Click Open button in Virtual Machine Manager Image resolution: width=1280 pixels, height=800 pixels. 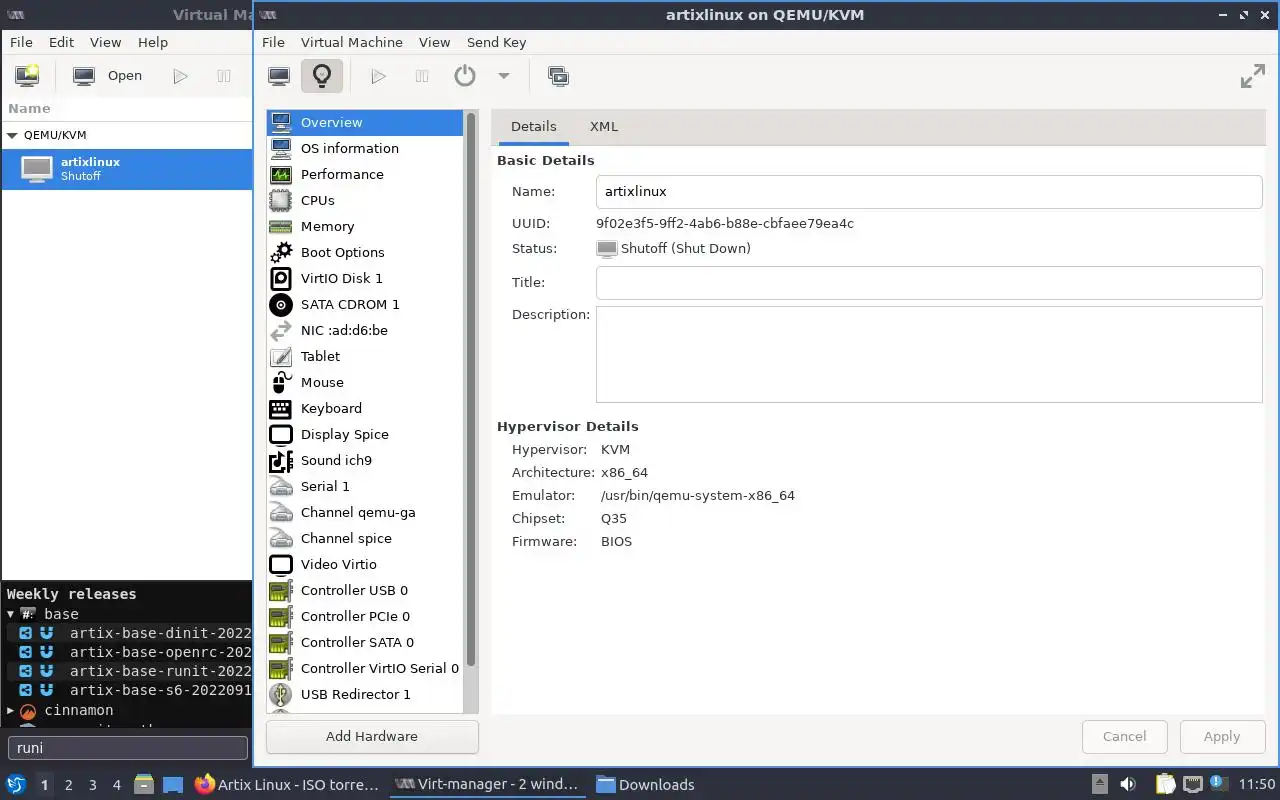(109, 76)
